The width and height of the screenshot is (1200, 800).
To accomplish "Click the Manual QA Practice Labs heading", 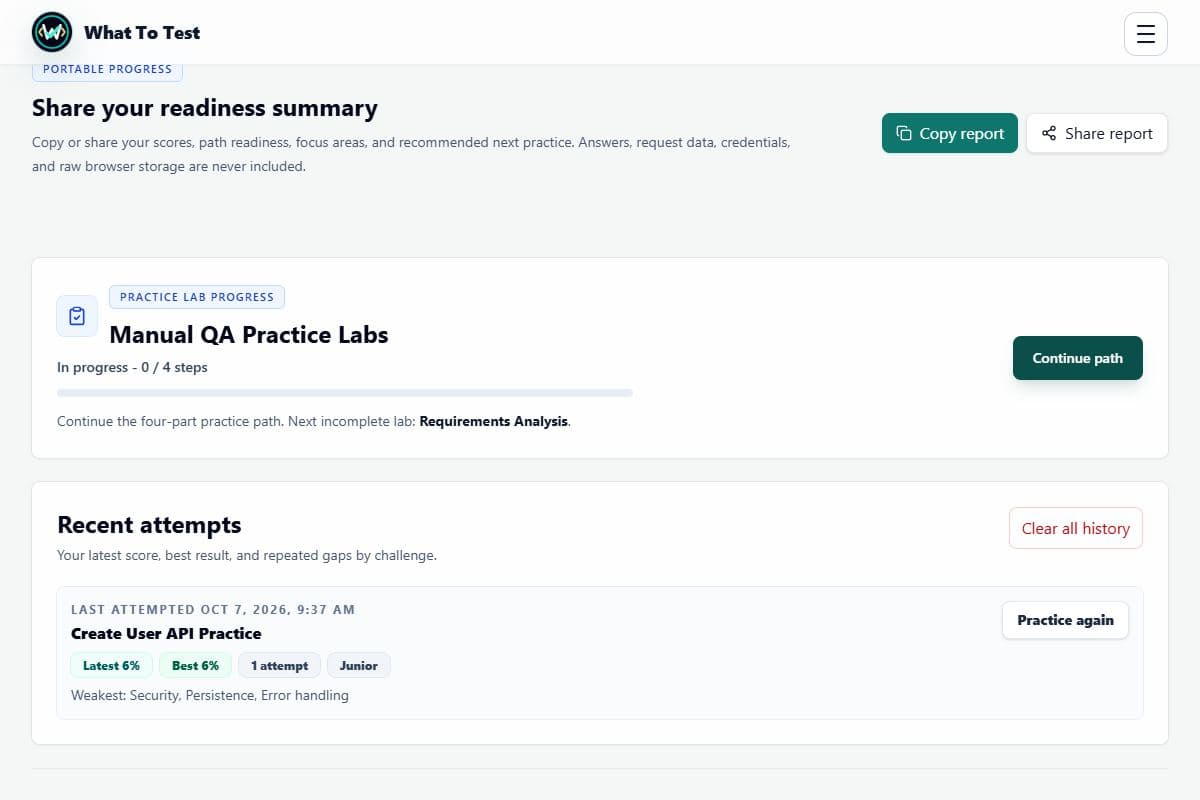I will [x=249, y=335].
